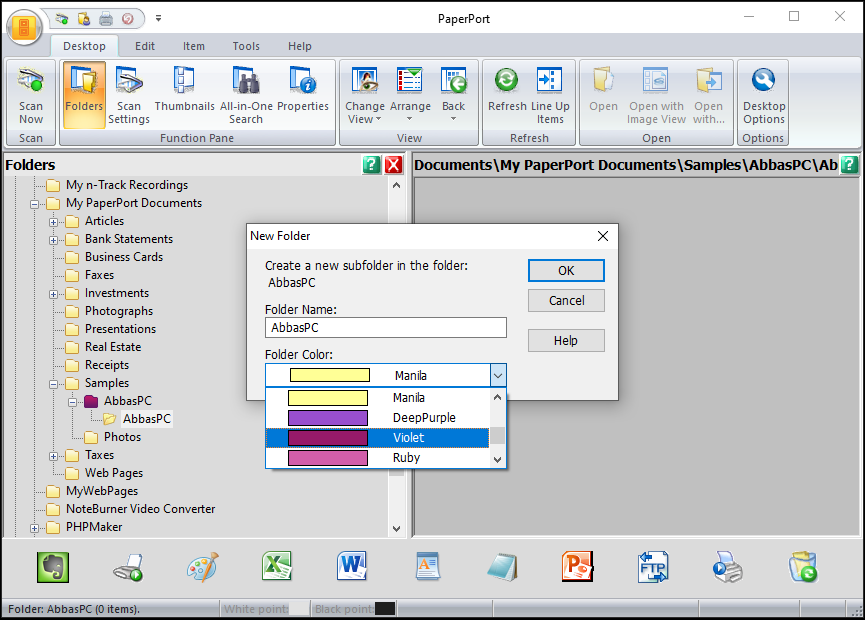Click the FTP icon in Send To bar
The width and height of the screenshot is (865, 620).
653,566
